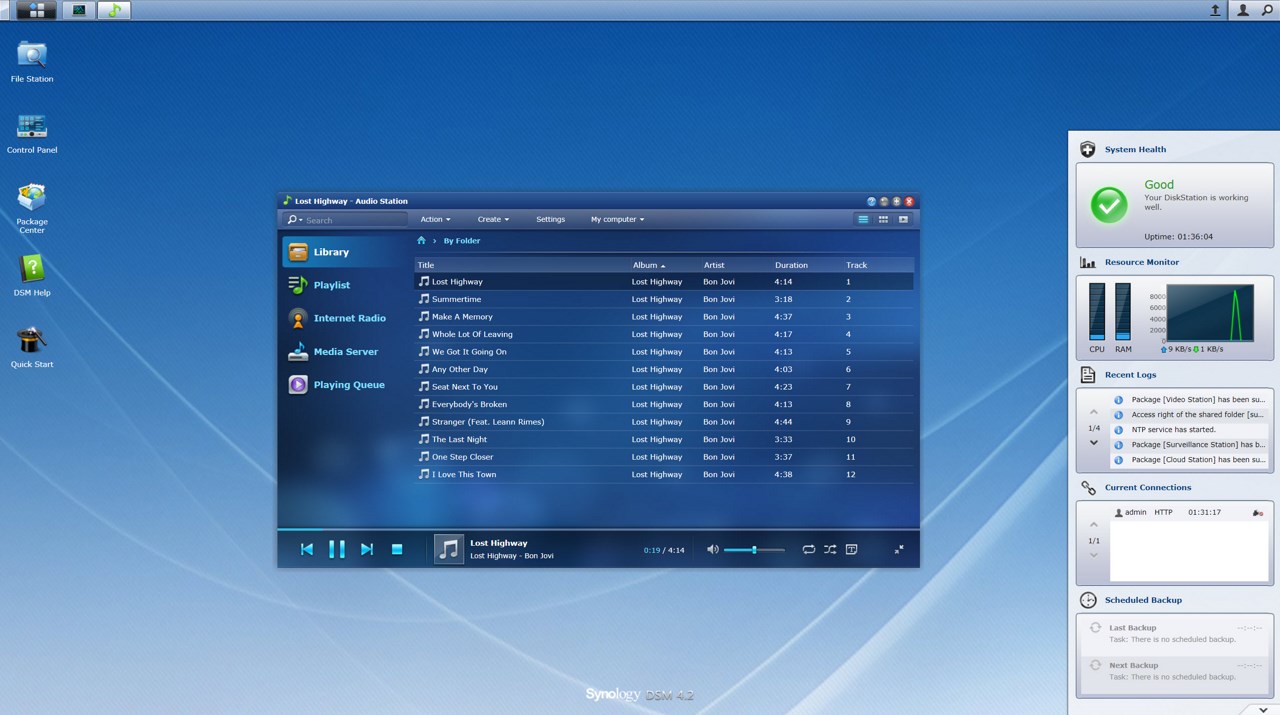Select Audio Station taskbar icon

[114, 10]
